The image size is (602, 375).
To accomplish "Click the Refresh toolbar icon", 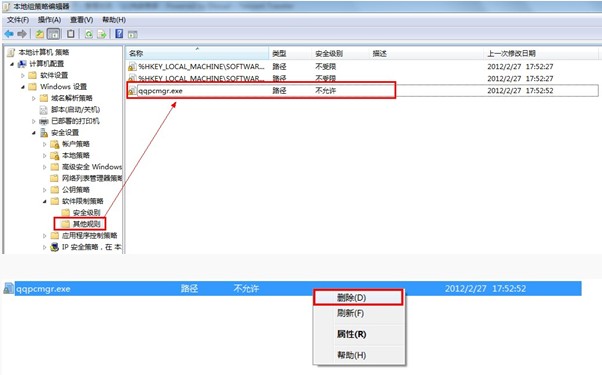I will (x=89, y=34).
